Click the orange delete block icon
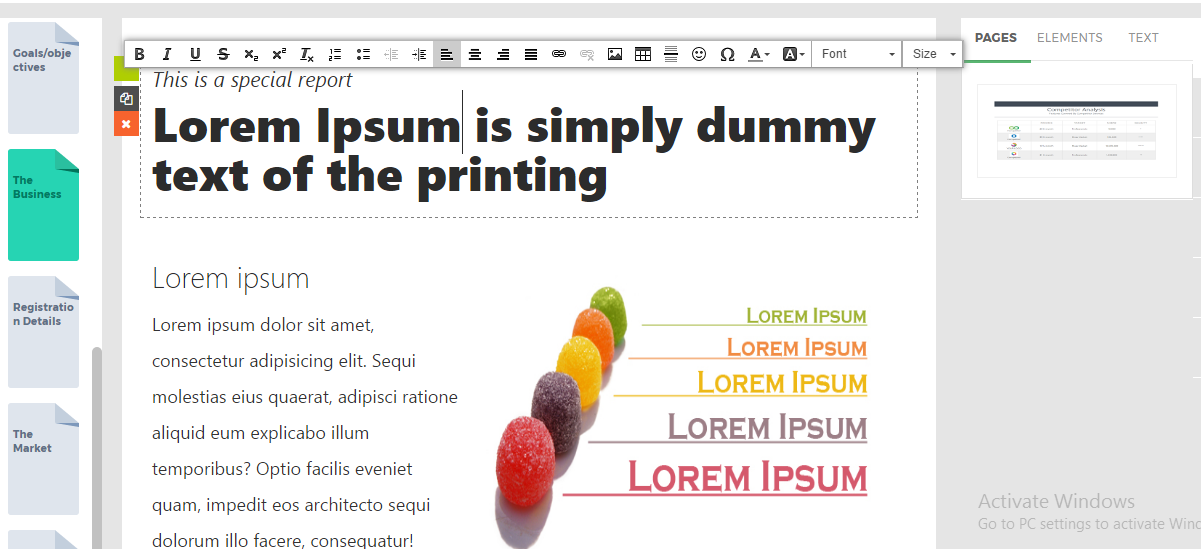1201x549 pixels. tap(126, 124)
